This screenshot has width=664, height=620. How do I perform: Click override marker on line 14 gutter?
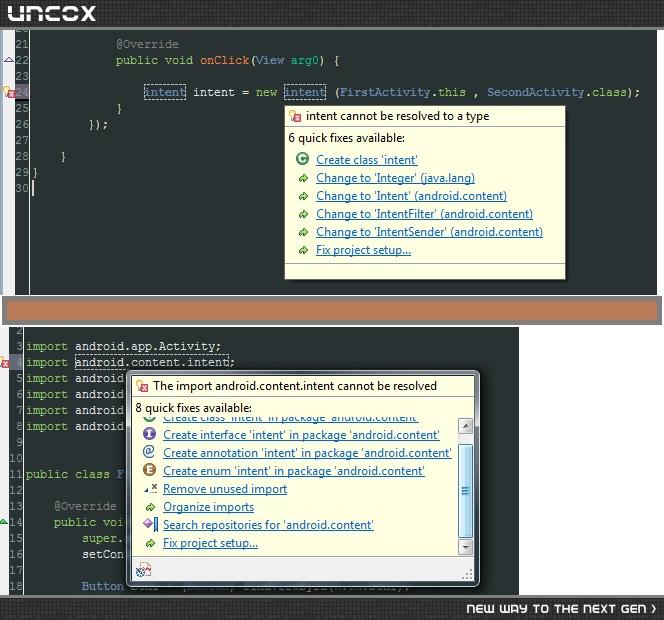pyautogui.click(x=3, y=521)
